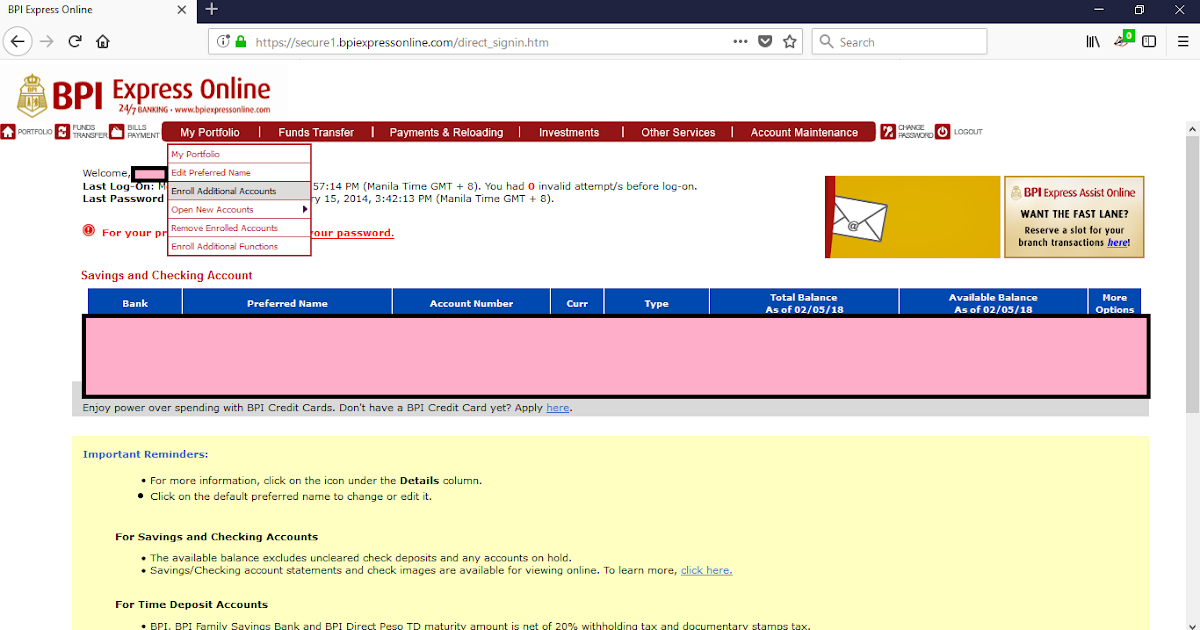
Task: Open the page actions ellipsis dropdown
Action: [x=740, y=41]
